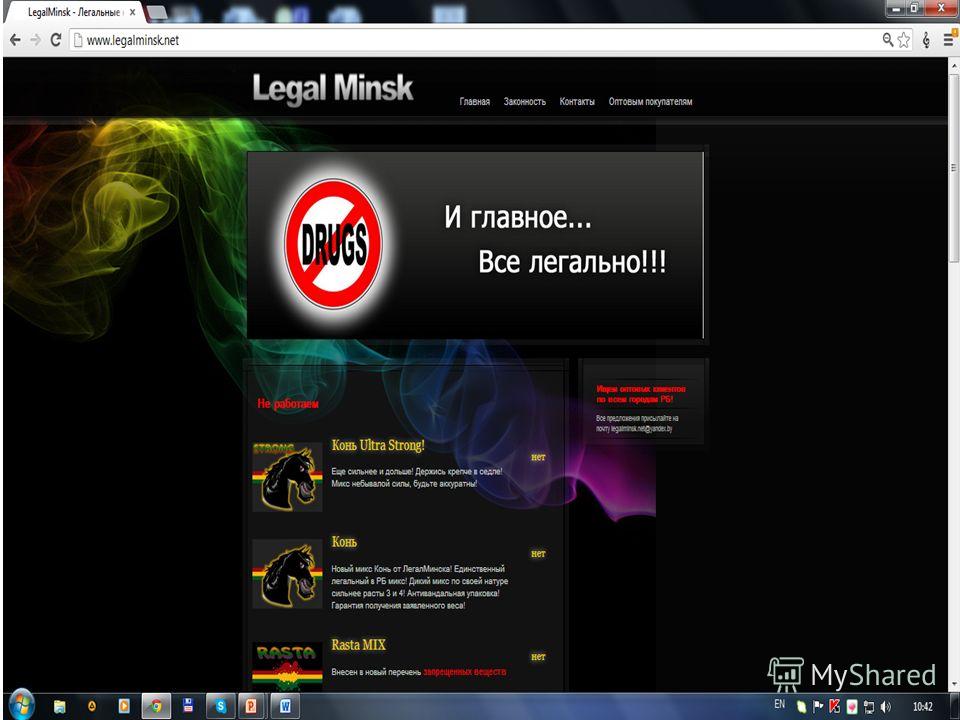Click the Конь product horse thumbnail
This screenshot has width=960, height=720.
[287, 574]
